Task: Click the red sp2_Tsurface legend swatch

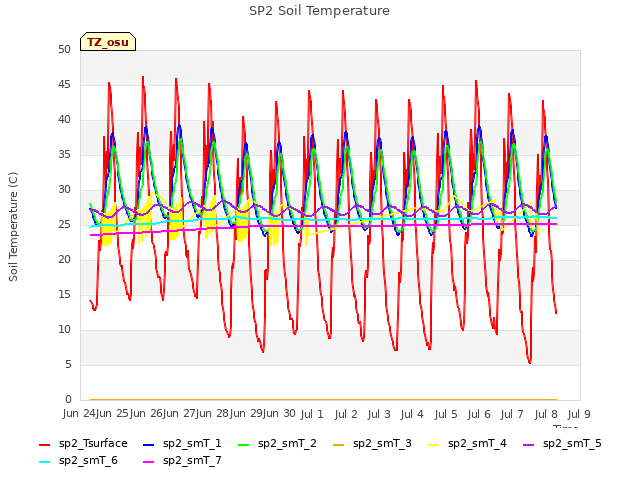Action: coord(44,444)
